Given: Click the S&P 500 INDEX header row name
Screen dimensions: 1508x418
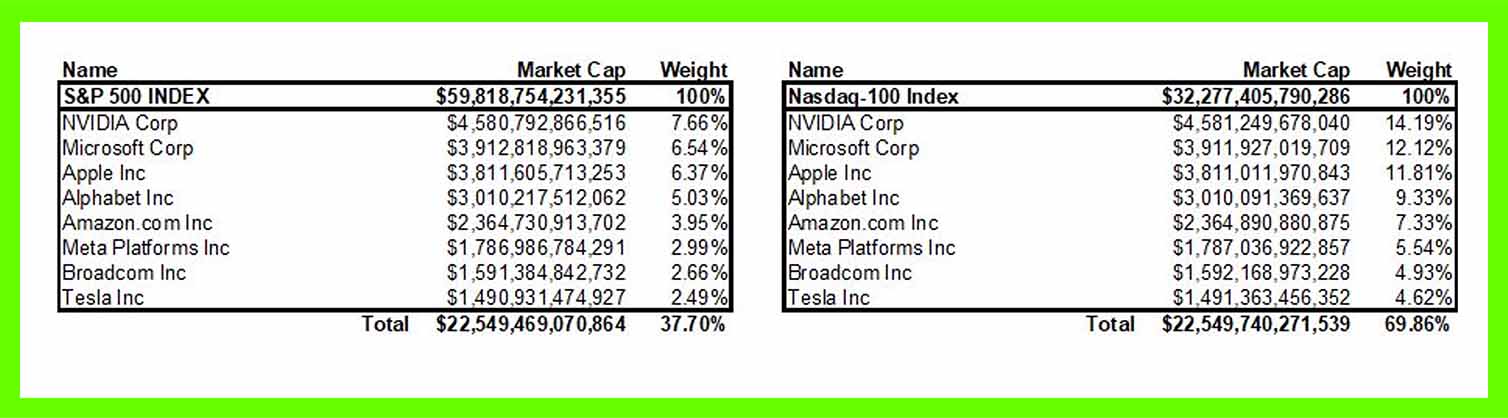Looking at the screenshot, I should [136, 97].
